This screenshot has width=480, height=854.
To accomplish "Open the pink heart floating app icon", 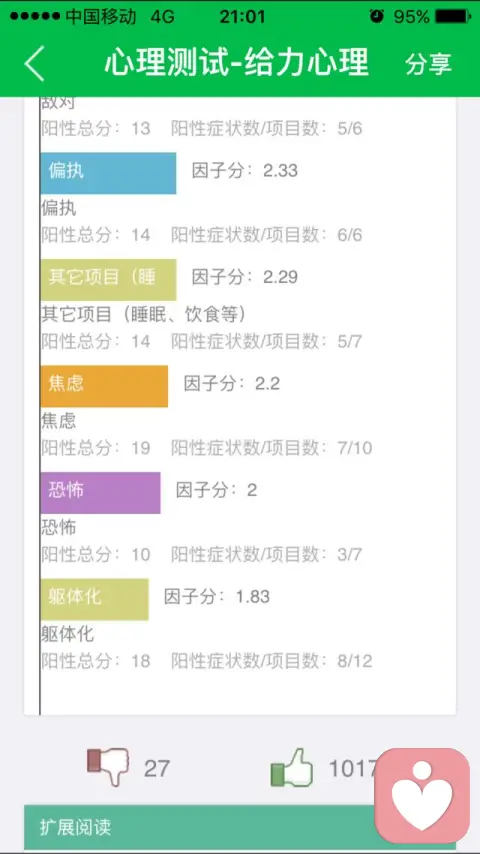I will (422, 795).
